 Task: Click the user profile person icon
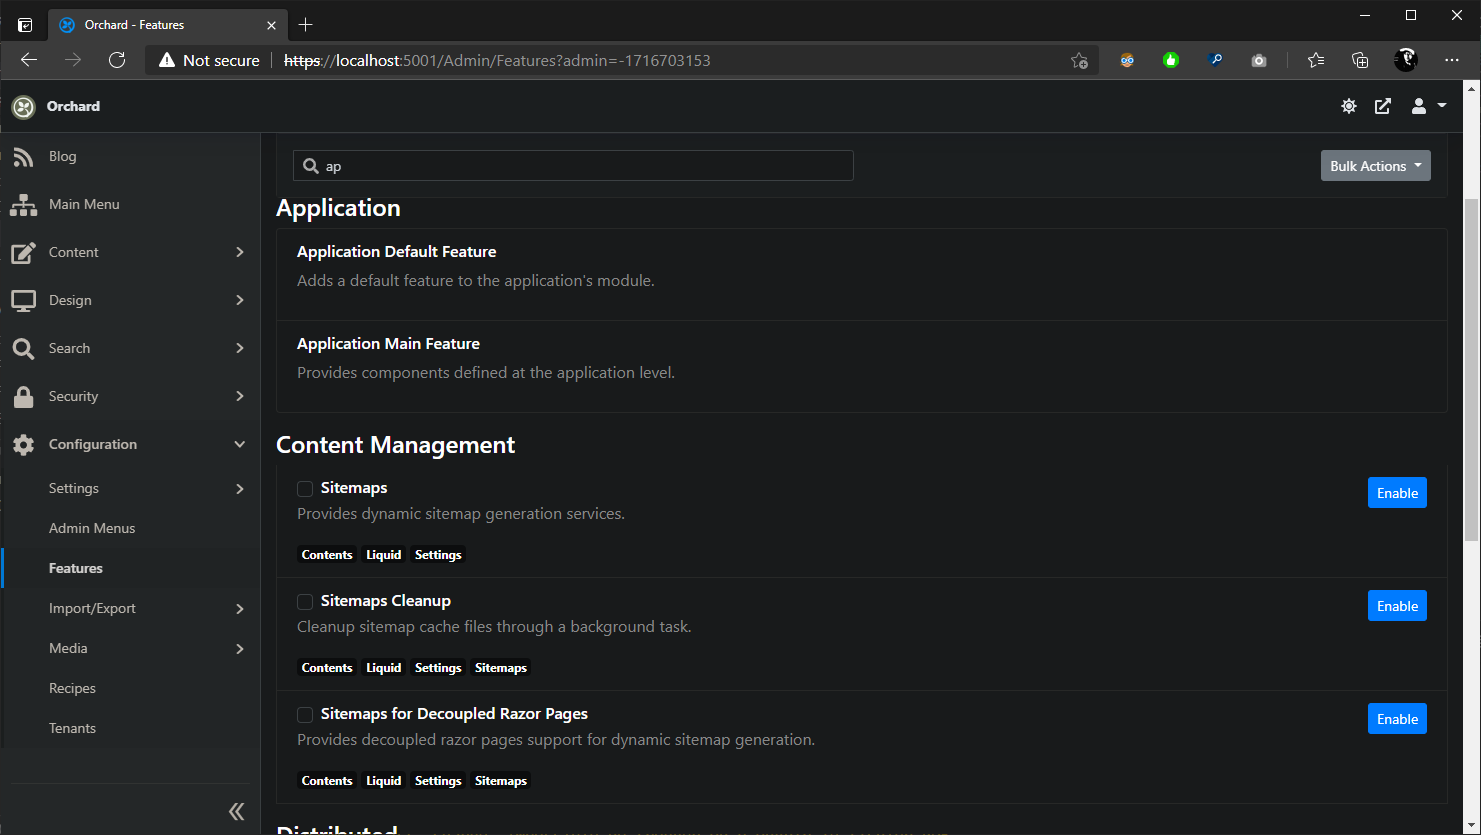[1417, 105]
